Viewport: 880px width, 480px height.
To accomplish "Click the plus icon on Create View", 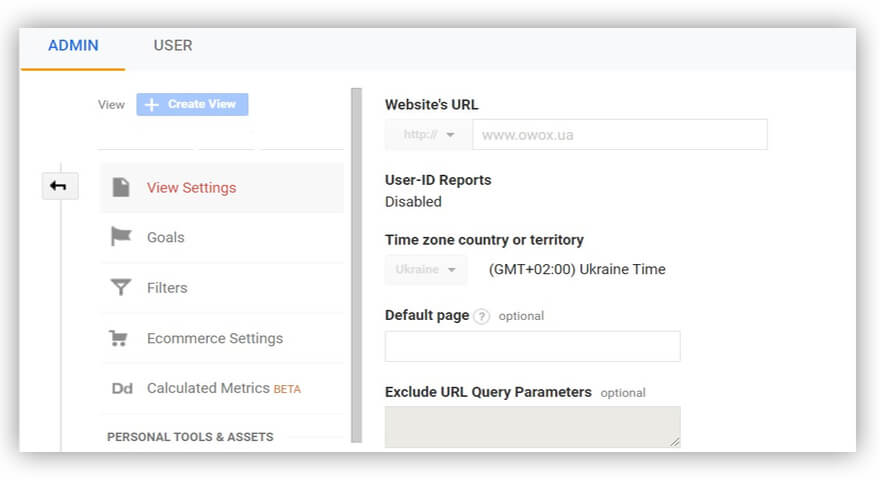I will [152, 104].
